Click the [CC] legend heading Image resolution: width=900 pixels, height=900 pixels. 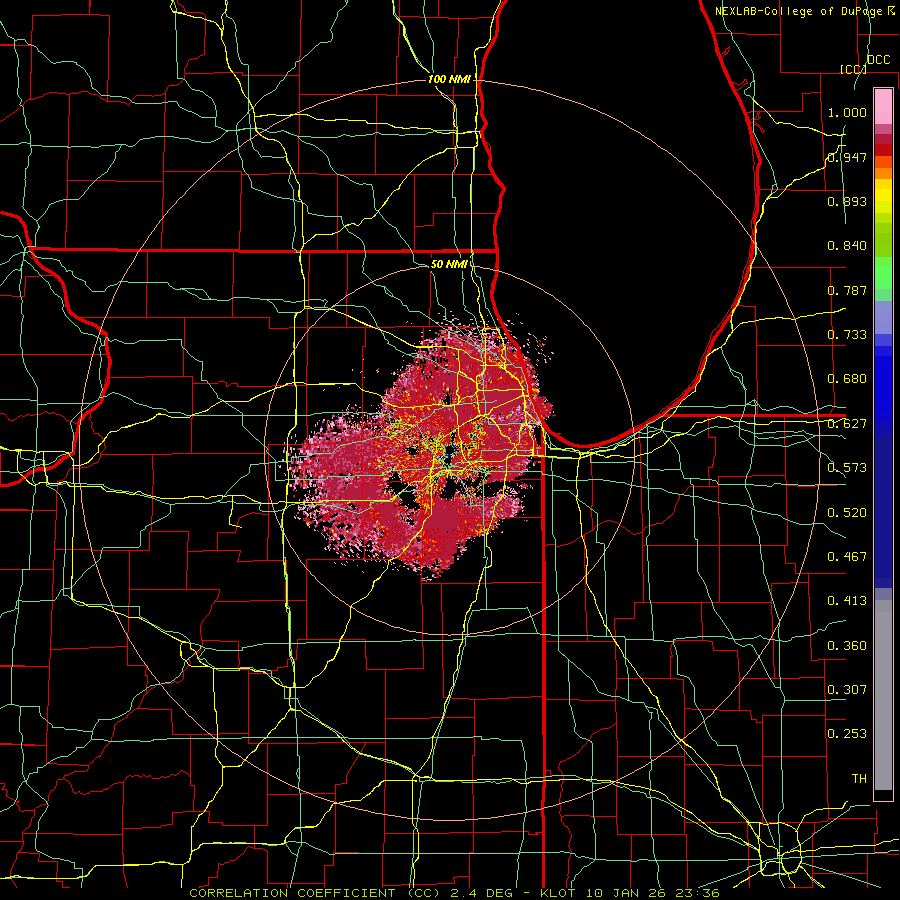[x=854, y=69]
